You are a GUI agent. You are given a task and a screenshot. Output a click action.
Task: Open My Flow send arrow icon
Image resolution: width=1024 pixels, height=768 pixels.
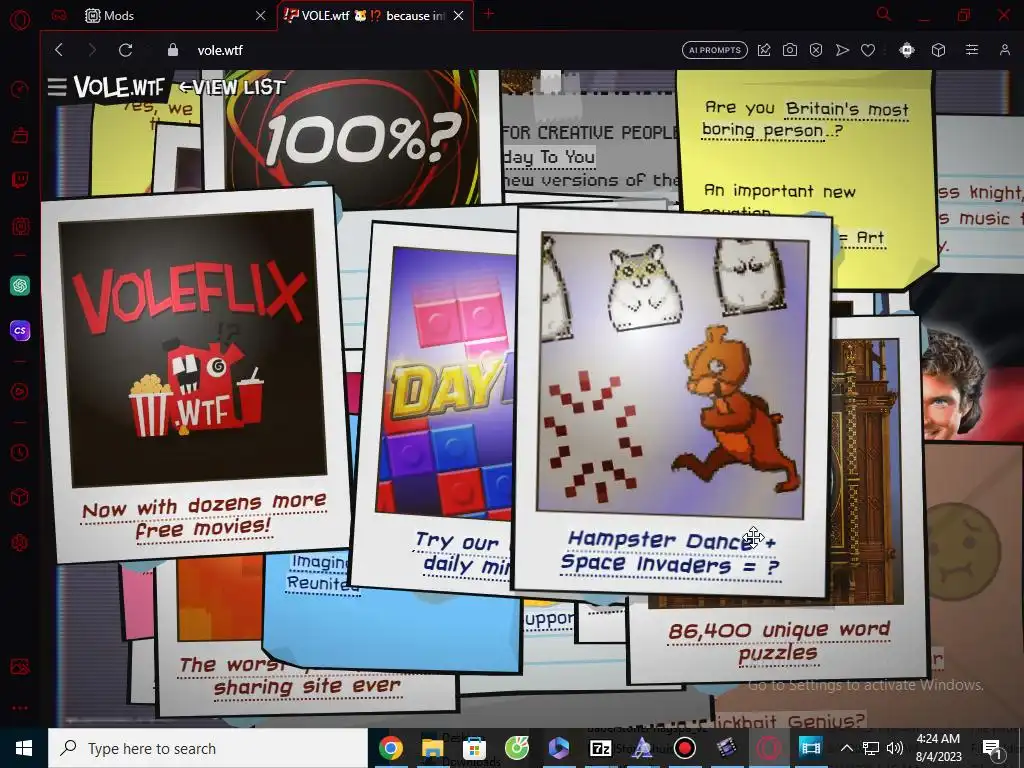pyautogui.click(x=842, y=50)
